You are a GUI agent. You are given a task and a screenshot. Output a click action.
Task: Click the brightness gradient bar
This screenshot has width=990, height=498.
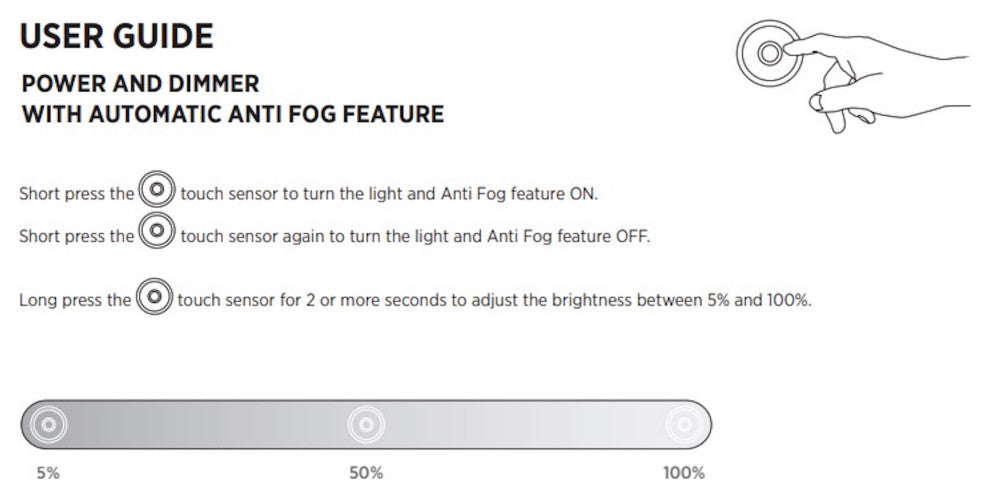coord(200,425)
